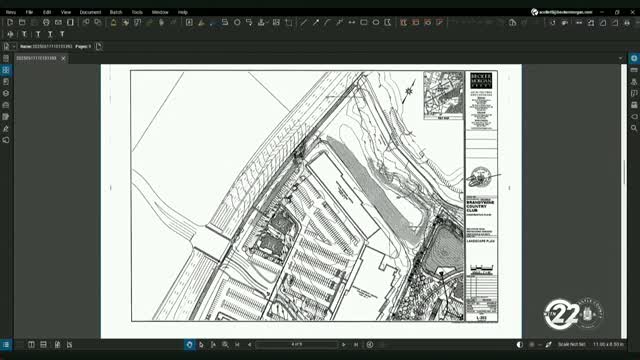Go to the next page
640x360 pixels.
click(344, 344)
